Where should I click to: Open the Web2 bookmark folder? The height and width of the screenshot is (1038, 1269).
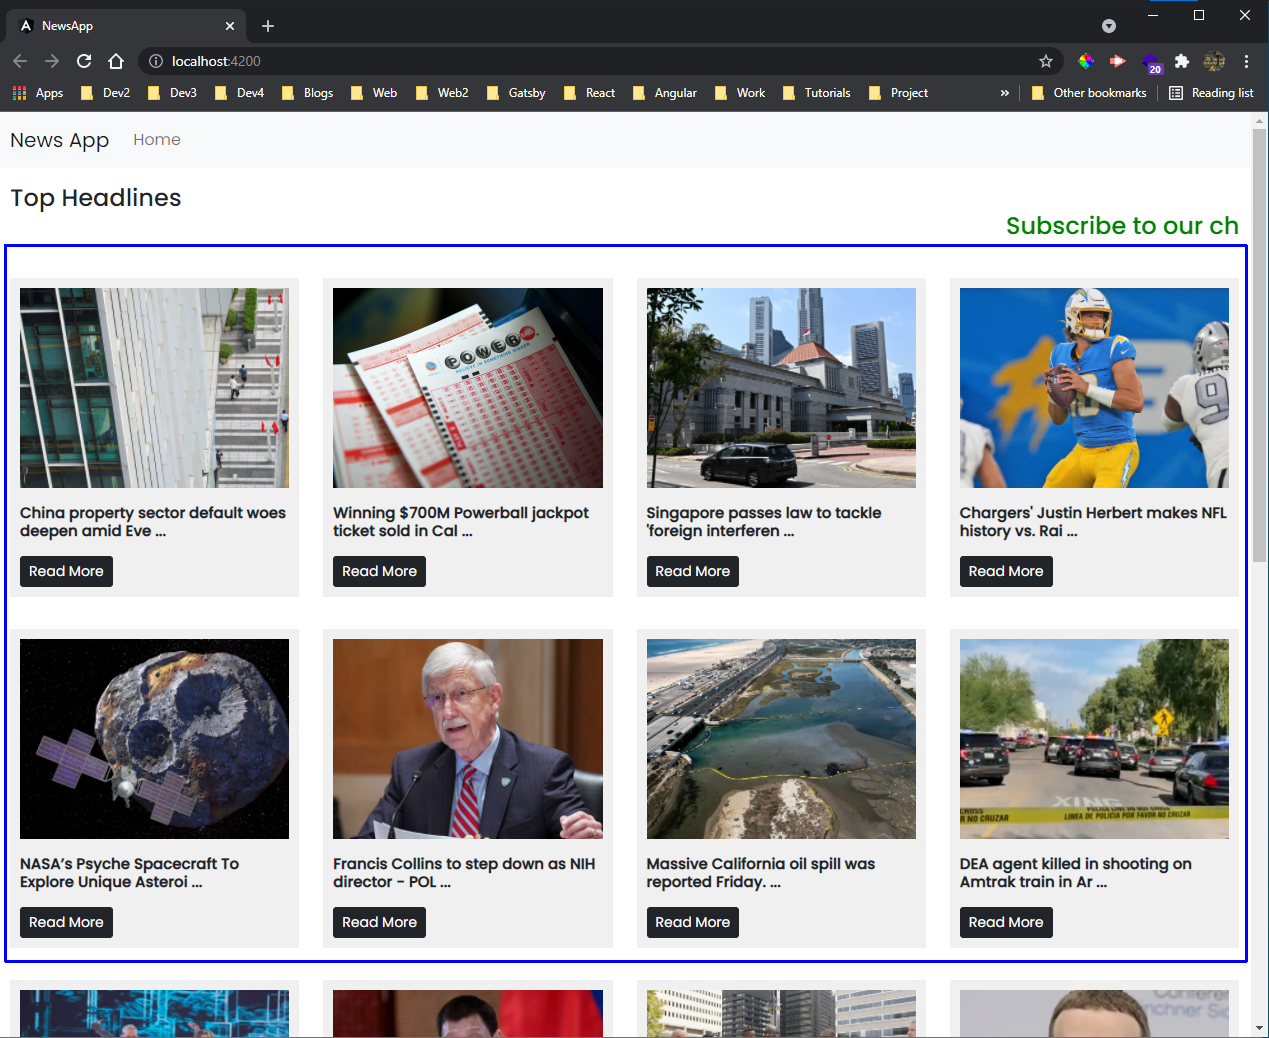tap(442, 93)
